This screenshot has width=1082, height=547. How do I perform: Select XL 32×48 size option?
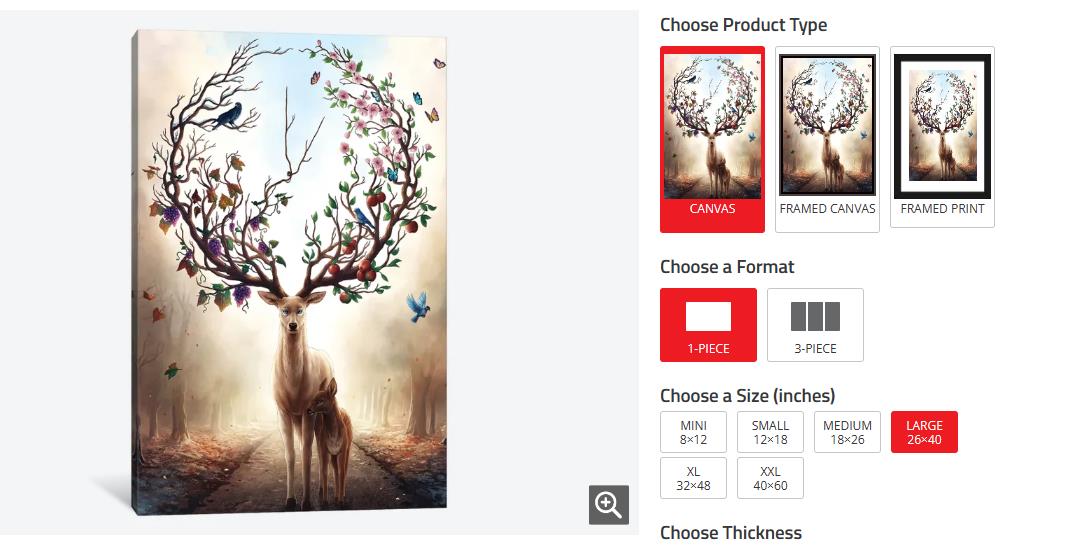(x=694, y=478)
